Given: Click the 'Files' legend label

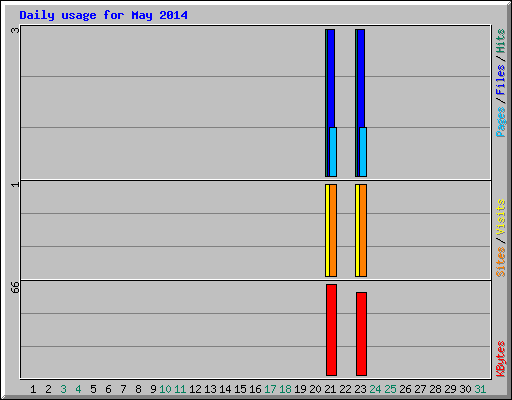Looking at the screenshot, I should [x=501, y=80].
